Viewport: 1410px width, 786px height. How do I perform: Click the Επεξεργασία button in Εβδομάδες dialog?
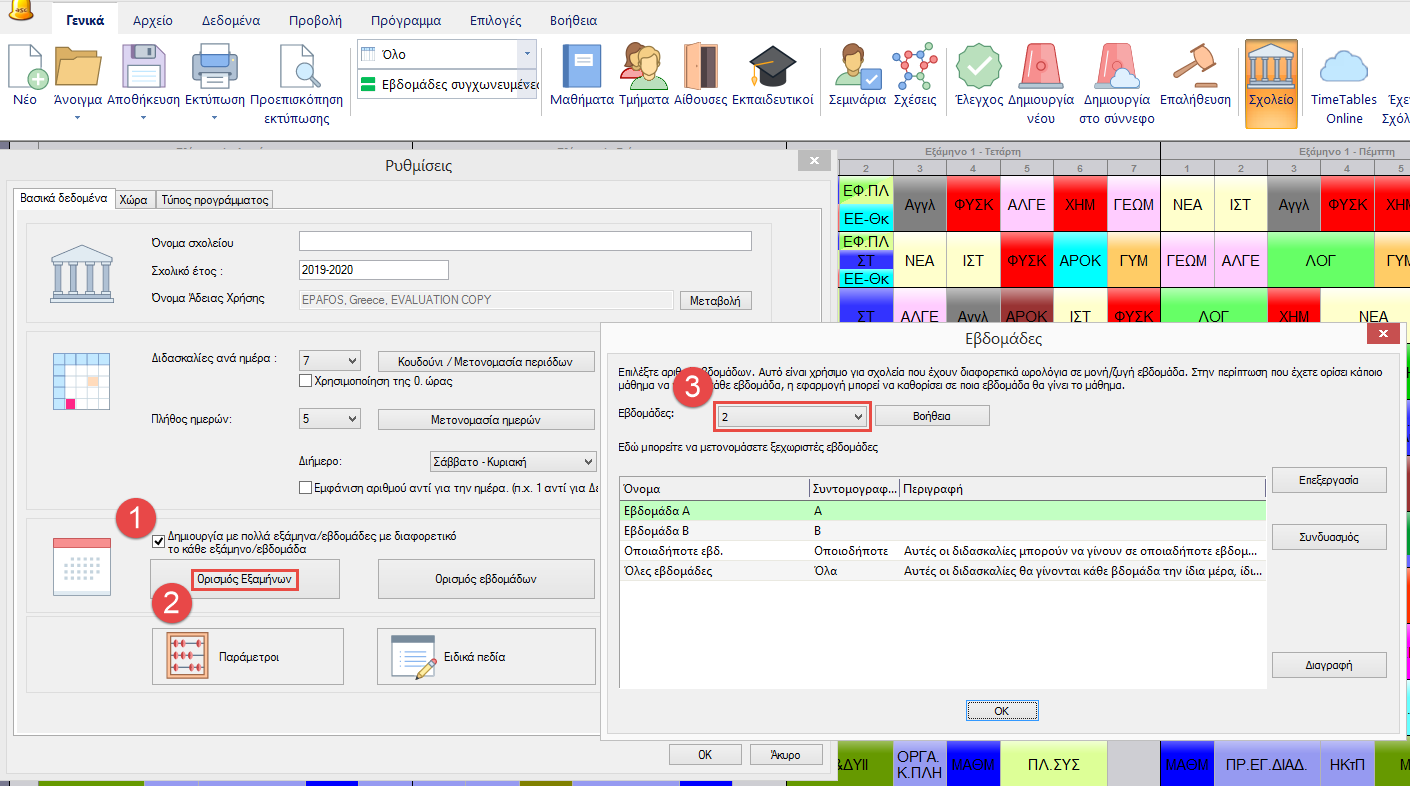click(x=1329, y=480)
